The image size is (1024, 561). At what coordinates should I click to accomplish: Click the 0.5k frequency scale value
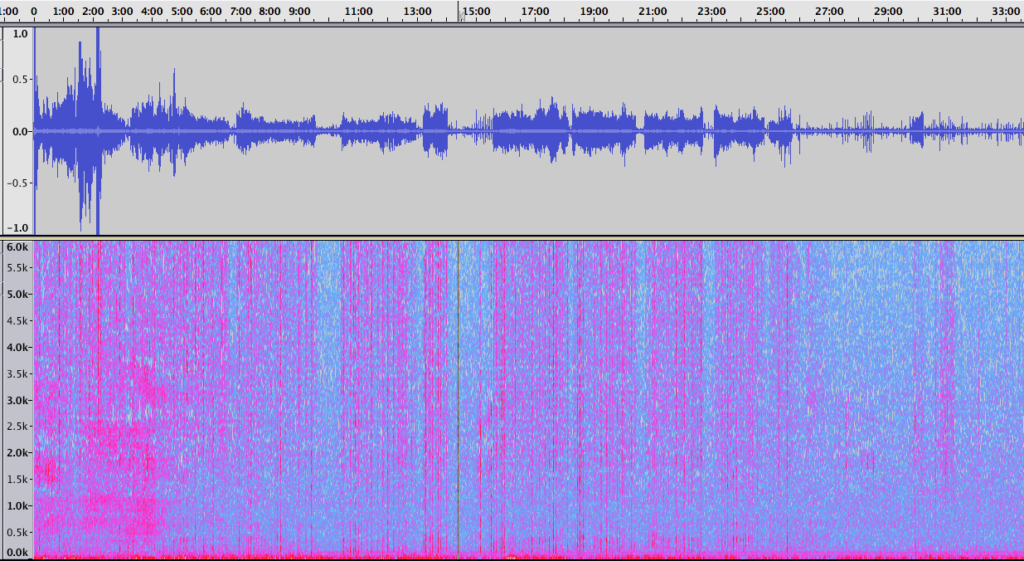point(18,532)
